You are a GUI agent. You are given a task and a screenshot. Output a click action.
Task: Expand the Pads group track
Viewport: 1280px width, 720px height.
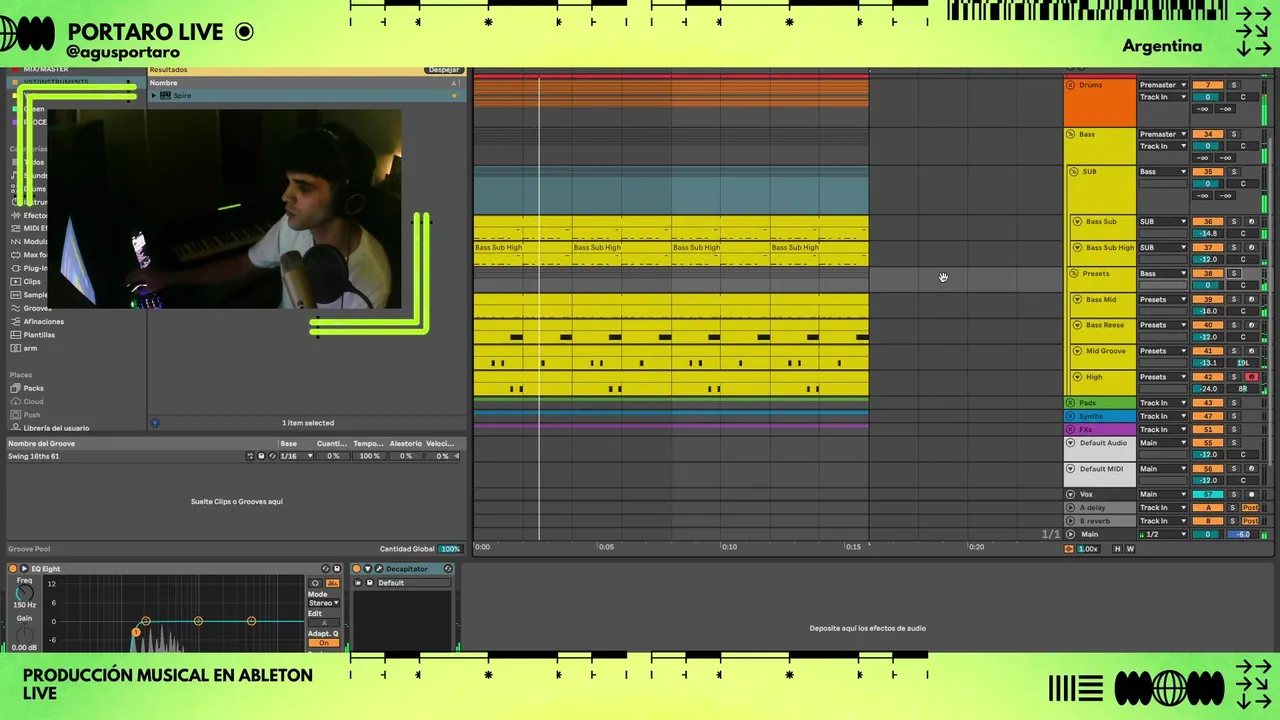point(1071,403)
